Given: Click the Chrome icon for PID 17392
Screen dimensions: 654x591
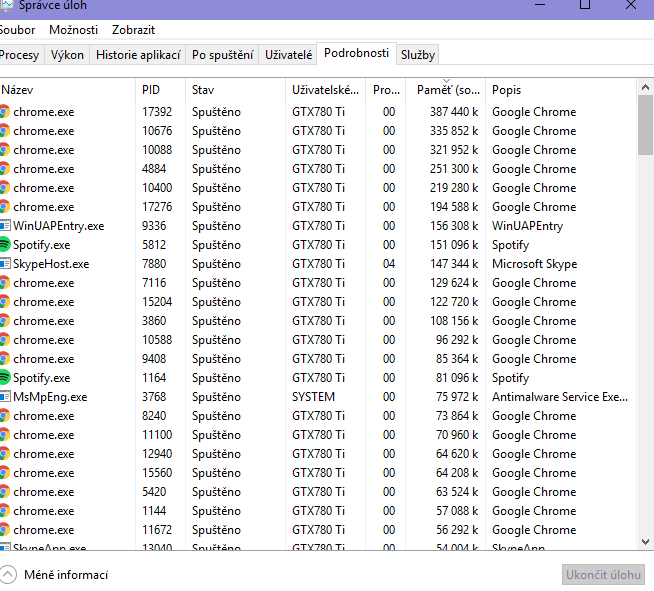Looking at the screenshot, I should tap(5, 112).
